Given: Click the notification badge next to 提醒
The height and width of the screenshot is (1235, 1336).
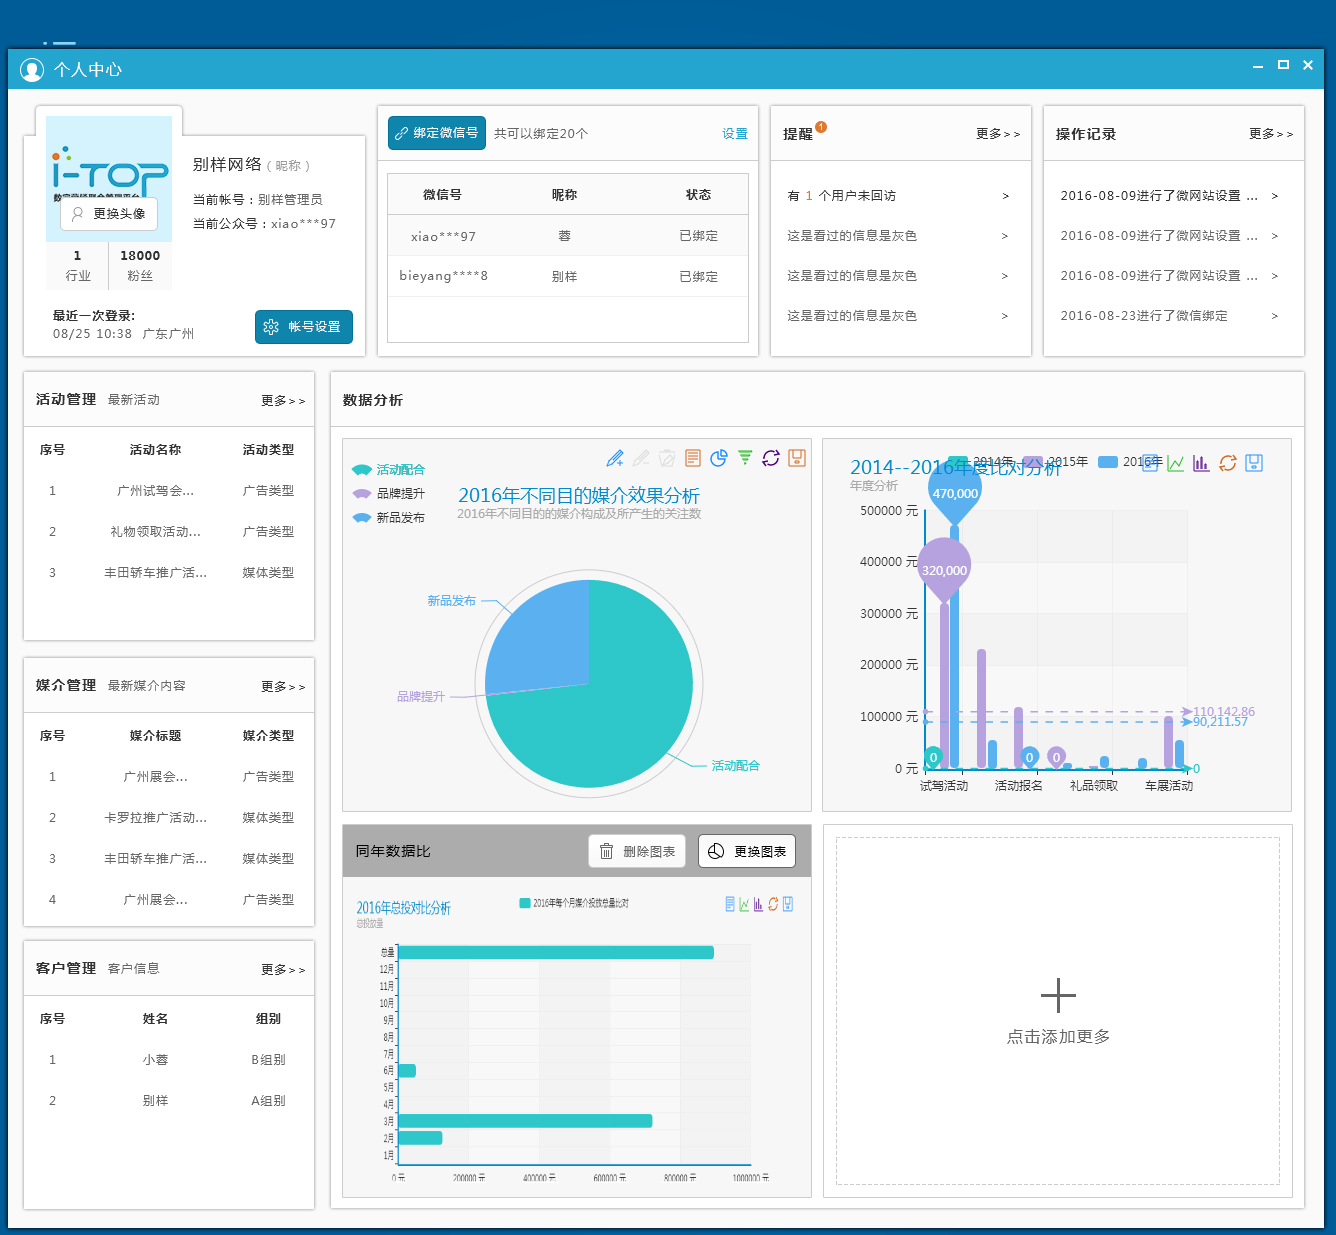Looking at the screenshot, I should coord(821,127).
